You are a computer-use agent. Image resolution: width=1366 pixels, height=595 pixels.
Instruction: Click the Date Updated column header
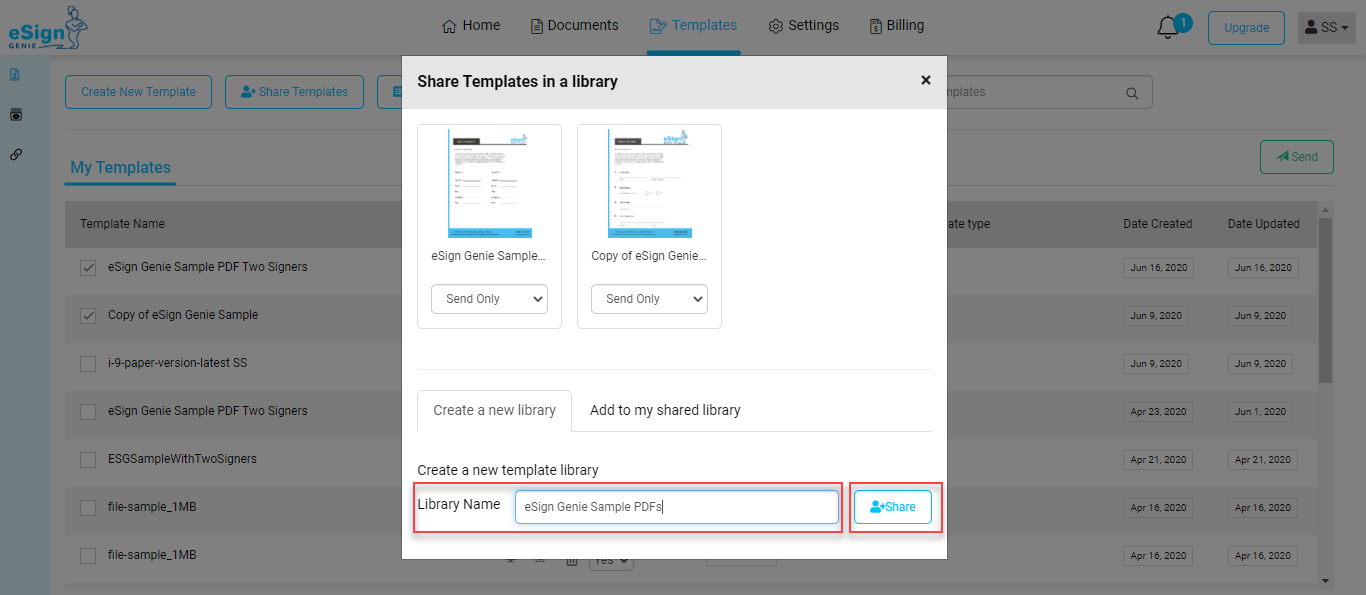pyautogui.click(x=1263, y=224)
